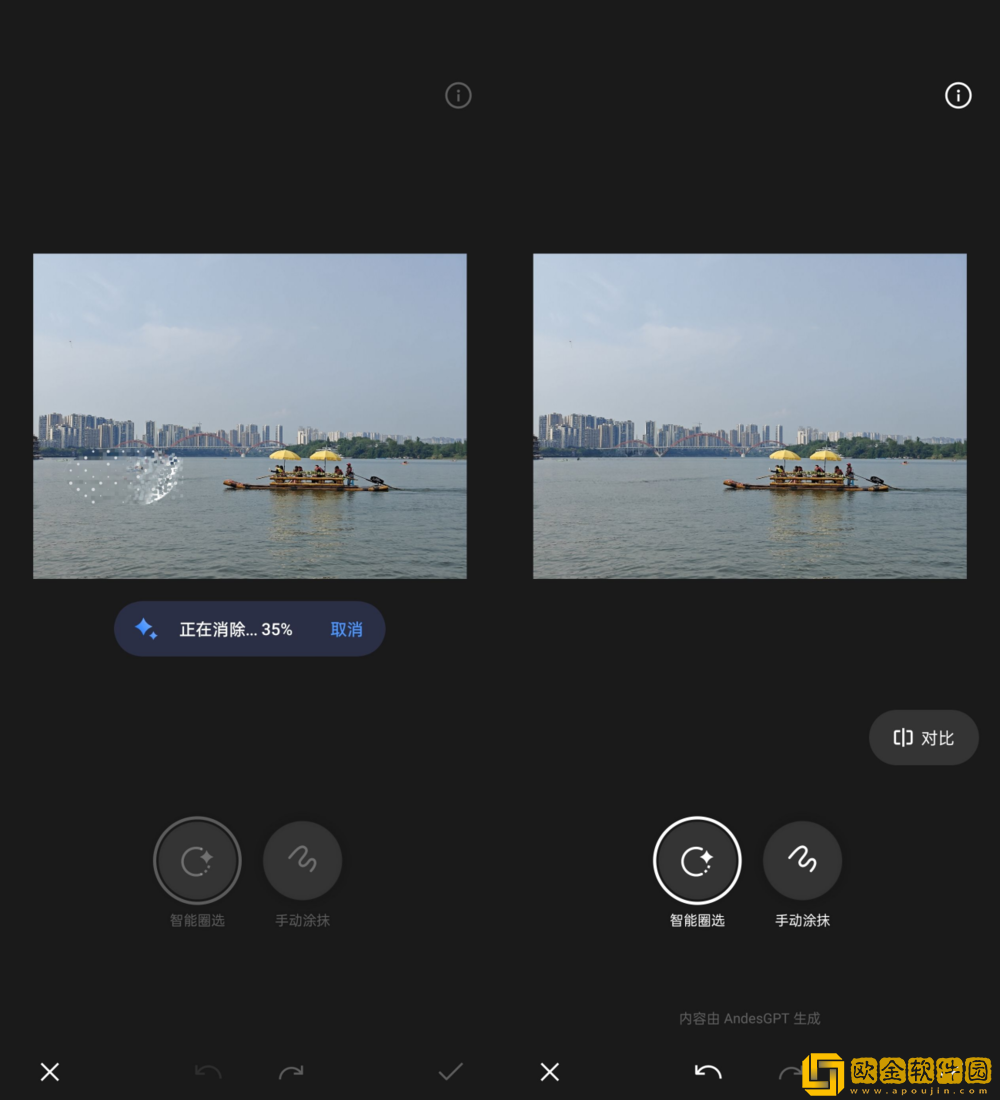Close the right editor with the X button

[x=549, y=1071]
